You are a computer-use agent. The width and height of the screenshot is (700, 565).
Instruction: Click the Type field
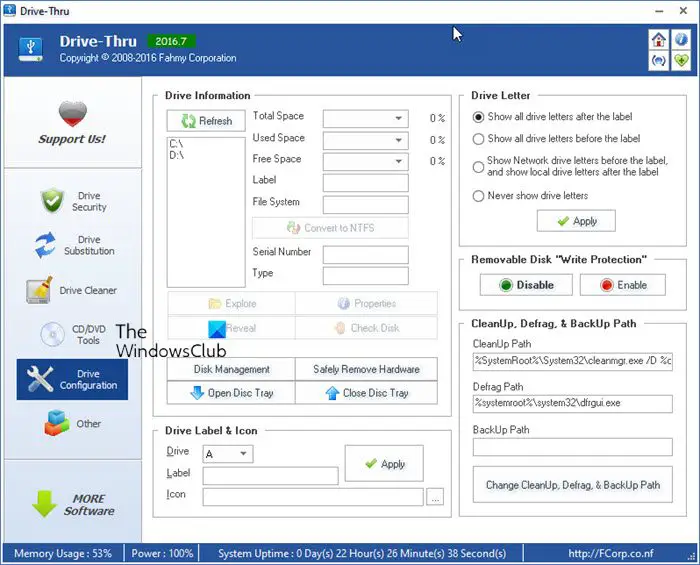coord(366,276)
